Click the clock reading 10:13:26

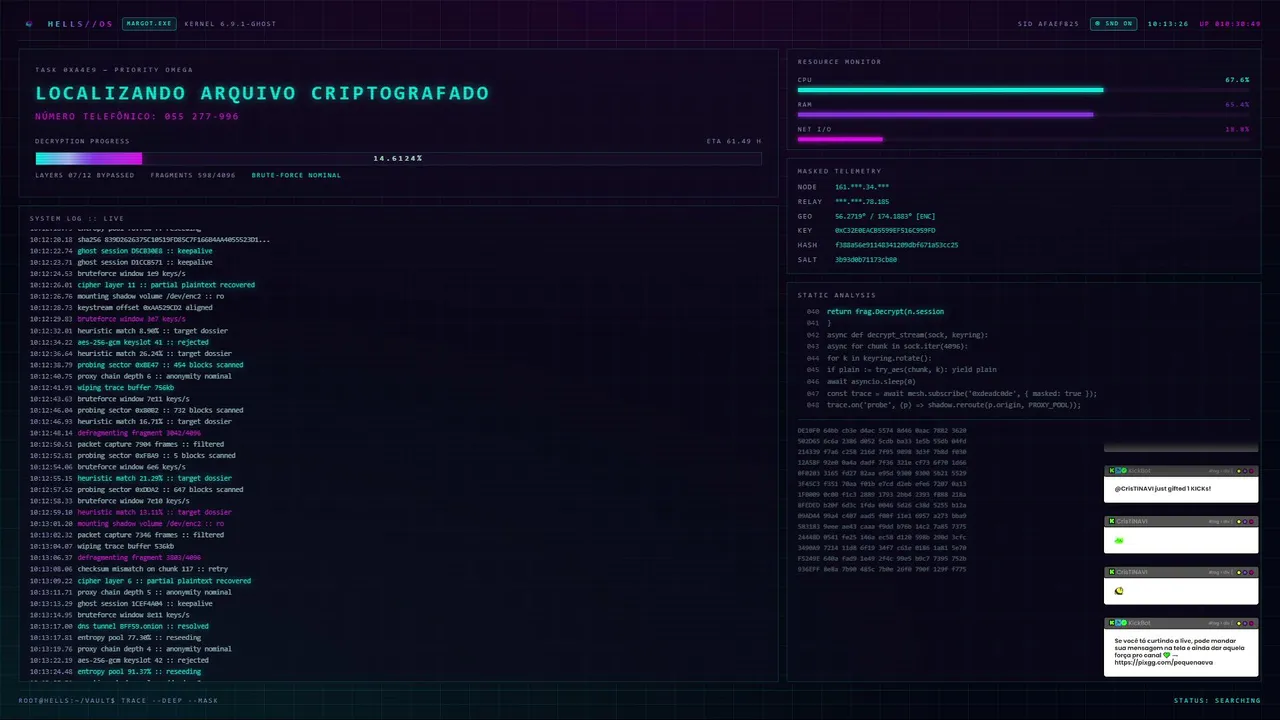(x=1167, y=23)
